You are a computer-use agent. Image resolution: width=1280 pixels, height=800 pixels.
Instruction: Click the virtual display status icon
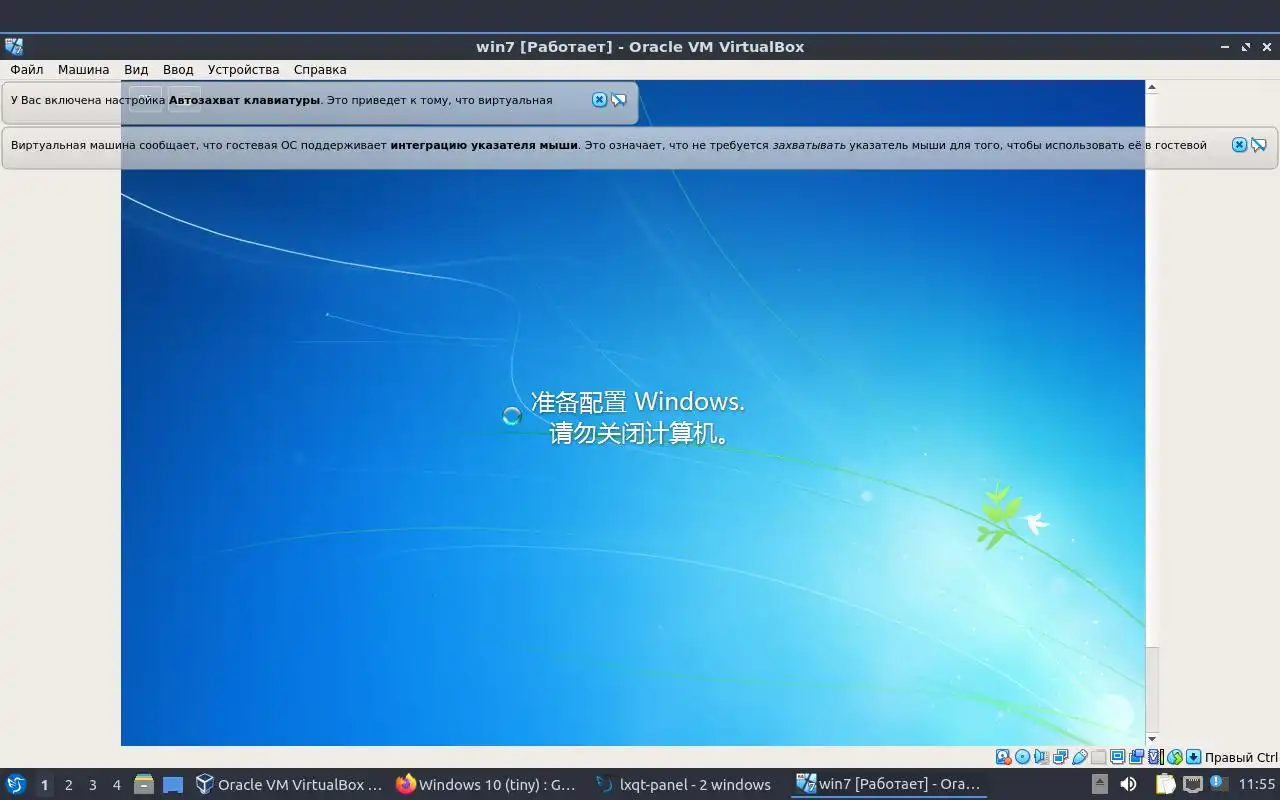[x=1118, y=757]
